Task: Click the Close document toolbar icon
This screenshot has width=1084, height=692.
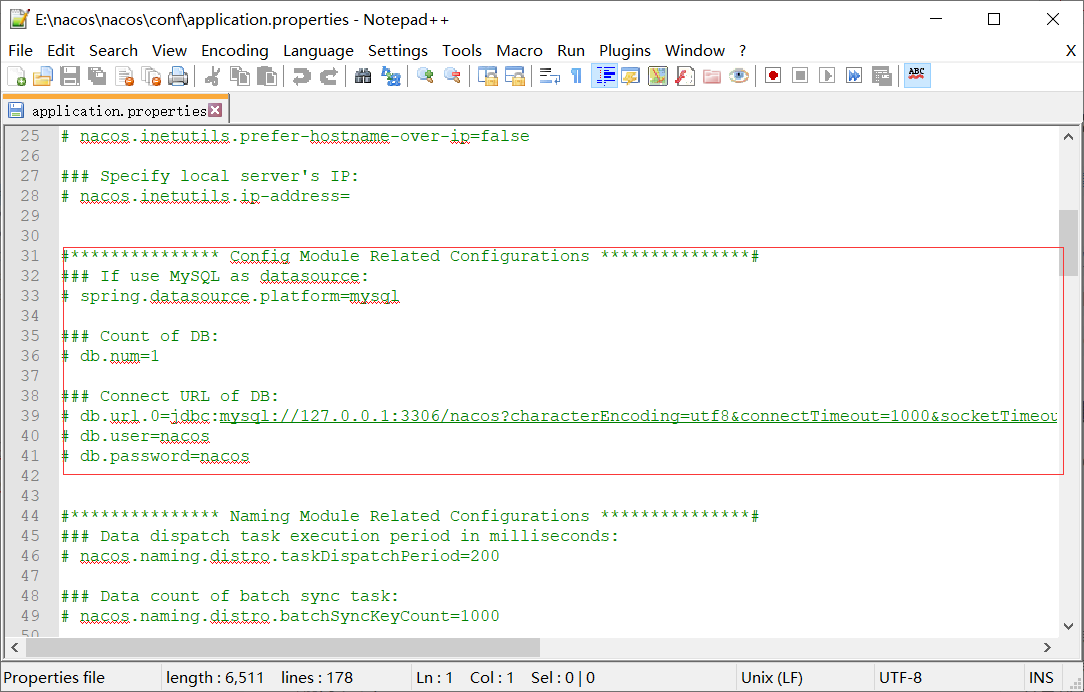Action: click(124, 76)
